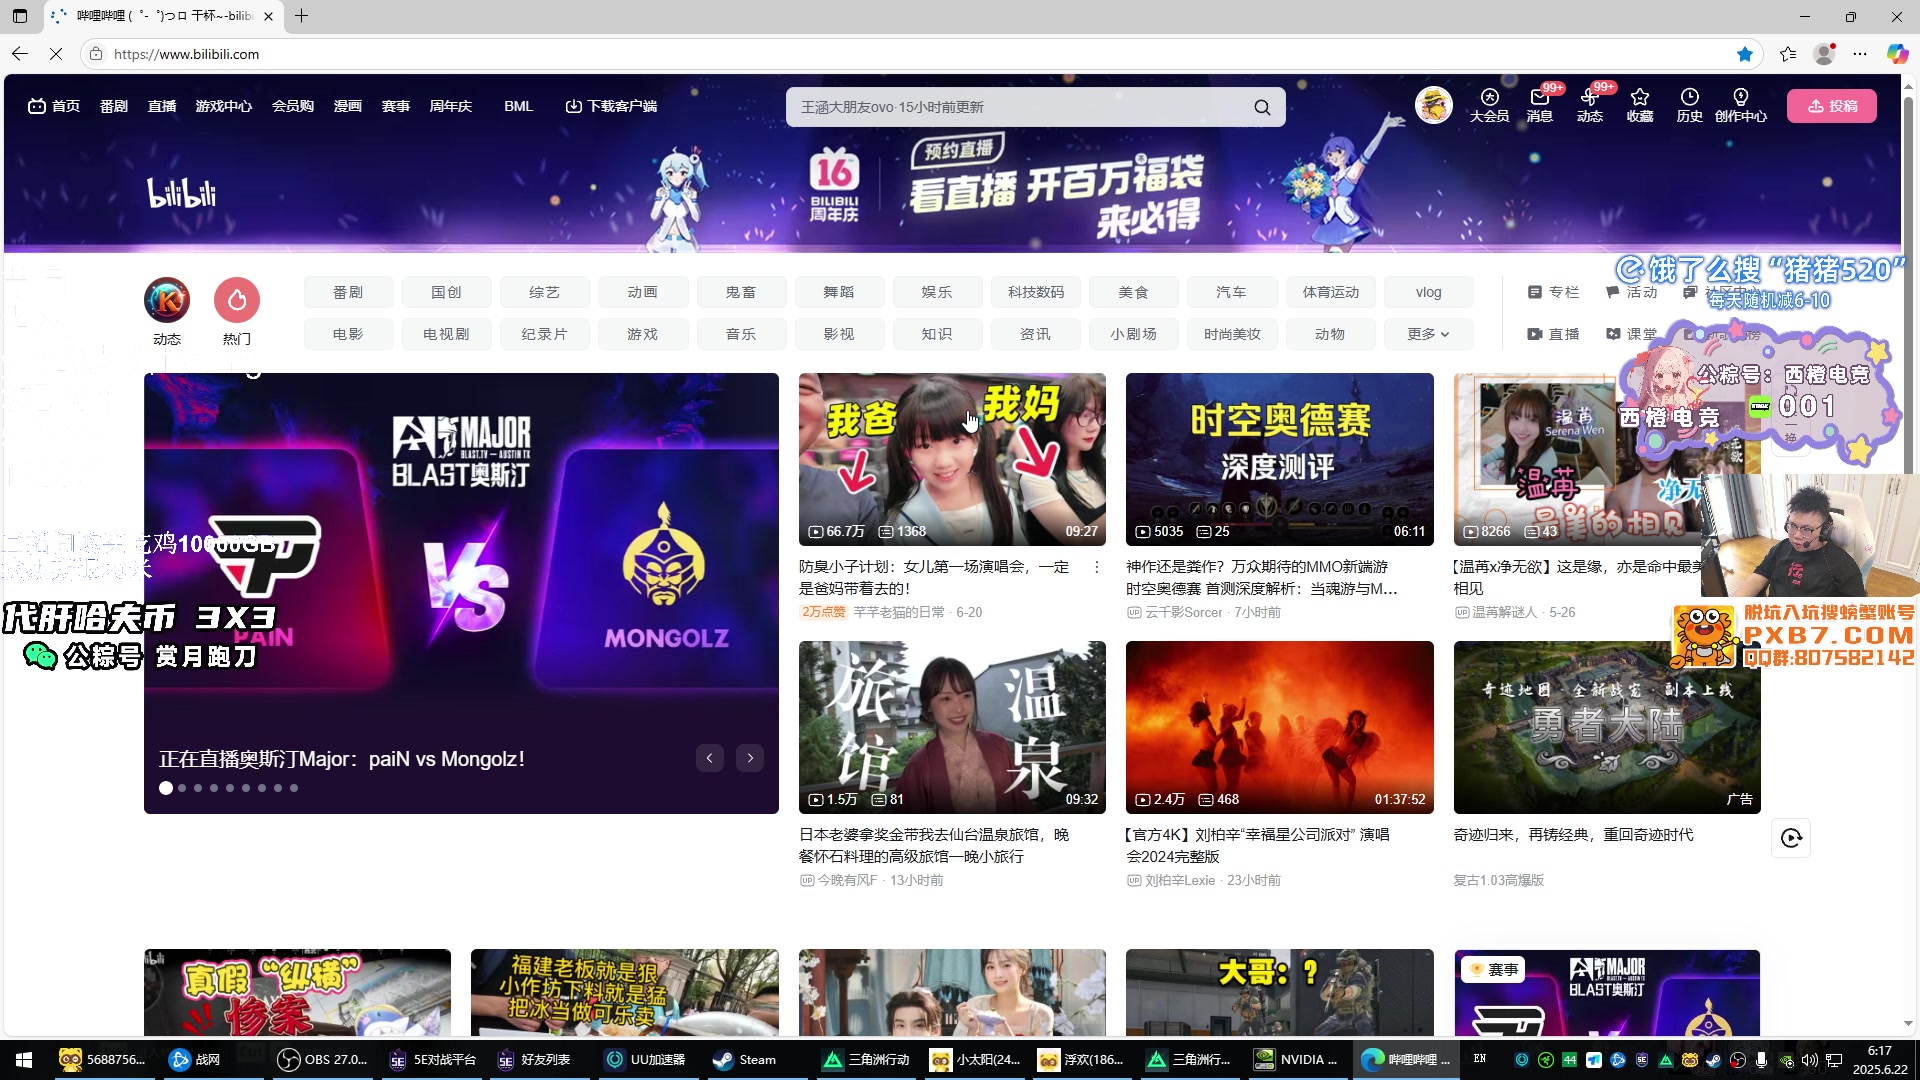
Task: Select third carousel indicator dot
Action: [198, 788]
